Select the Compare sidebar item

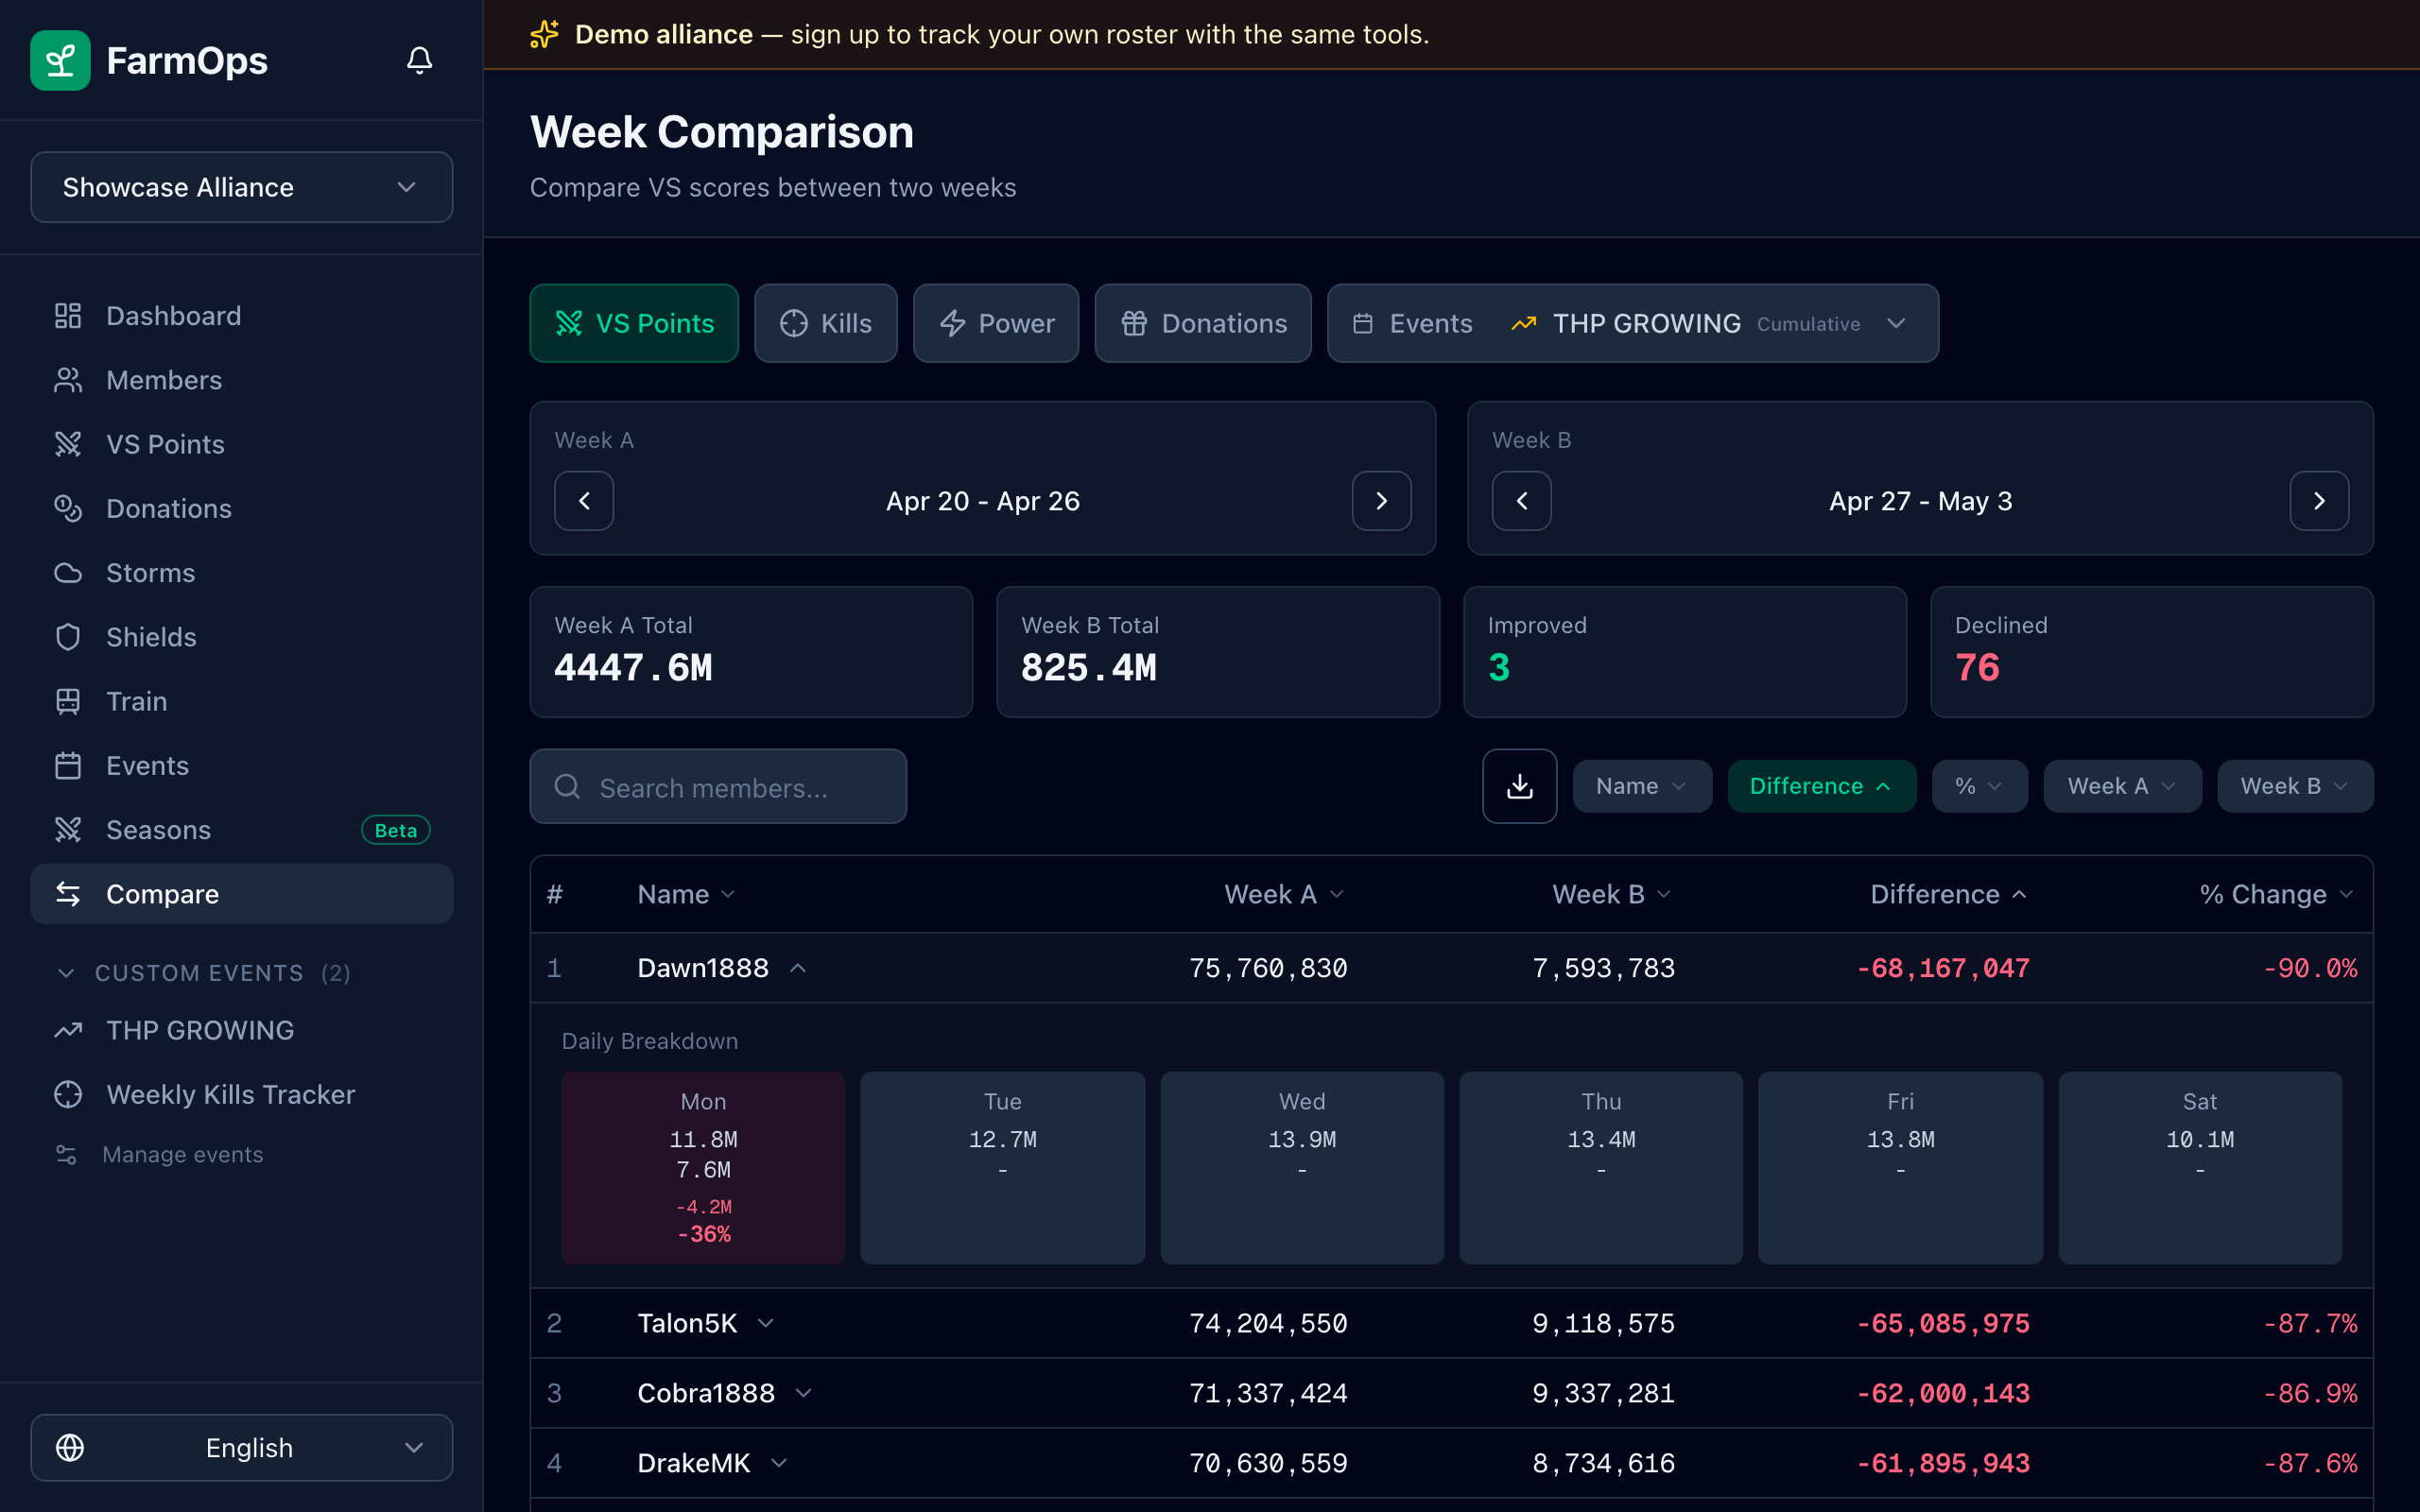[241, 894]
